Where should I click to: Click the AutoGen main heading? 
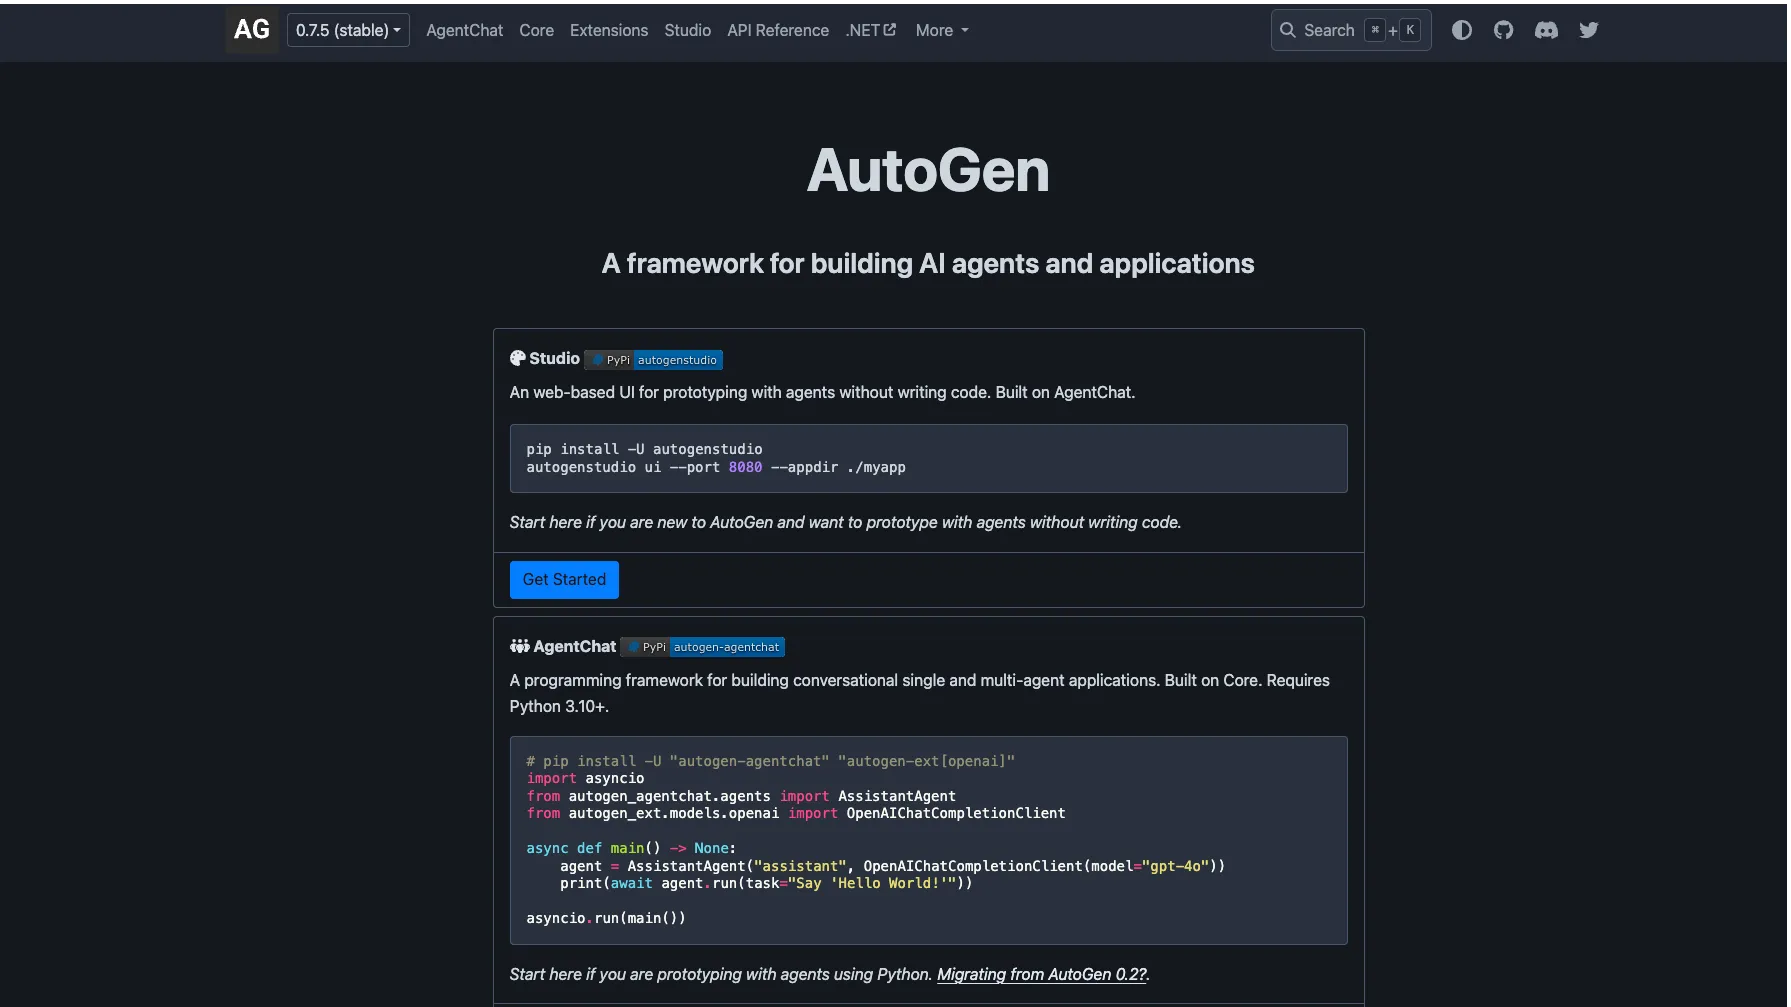[928, 170]
